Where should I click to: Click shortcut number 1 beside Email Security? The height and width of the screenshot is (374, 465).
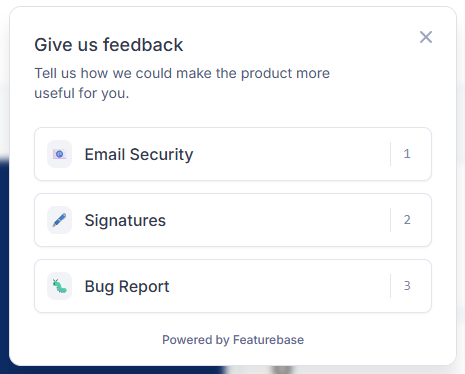[407, 154]
